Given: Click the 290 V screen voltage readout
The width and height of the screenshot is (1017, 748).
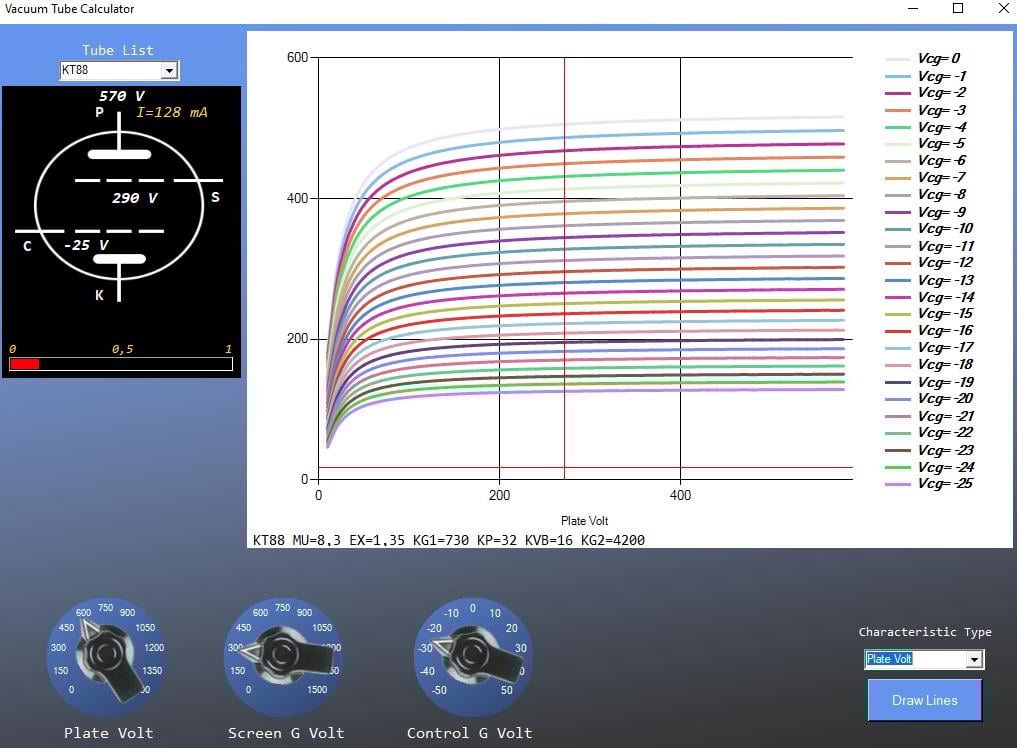Looking at the screenshot, I should pyautogui.click(x=134, y=199).
